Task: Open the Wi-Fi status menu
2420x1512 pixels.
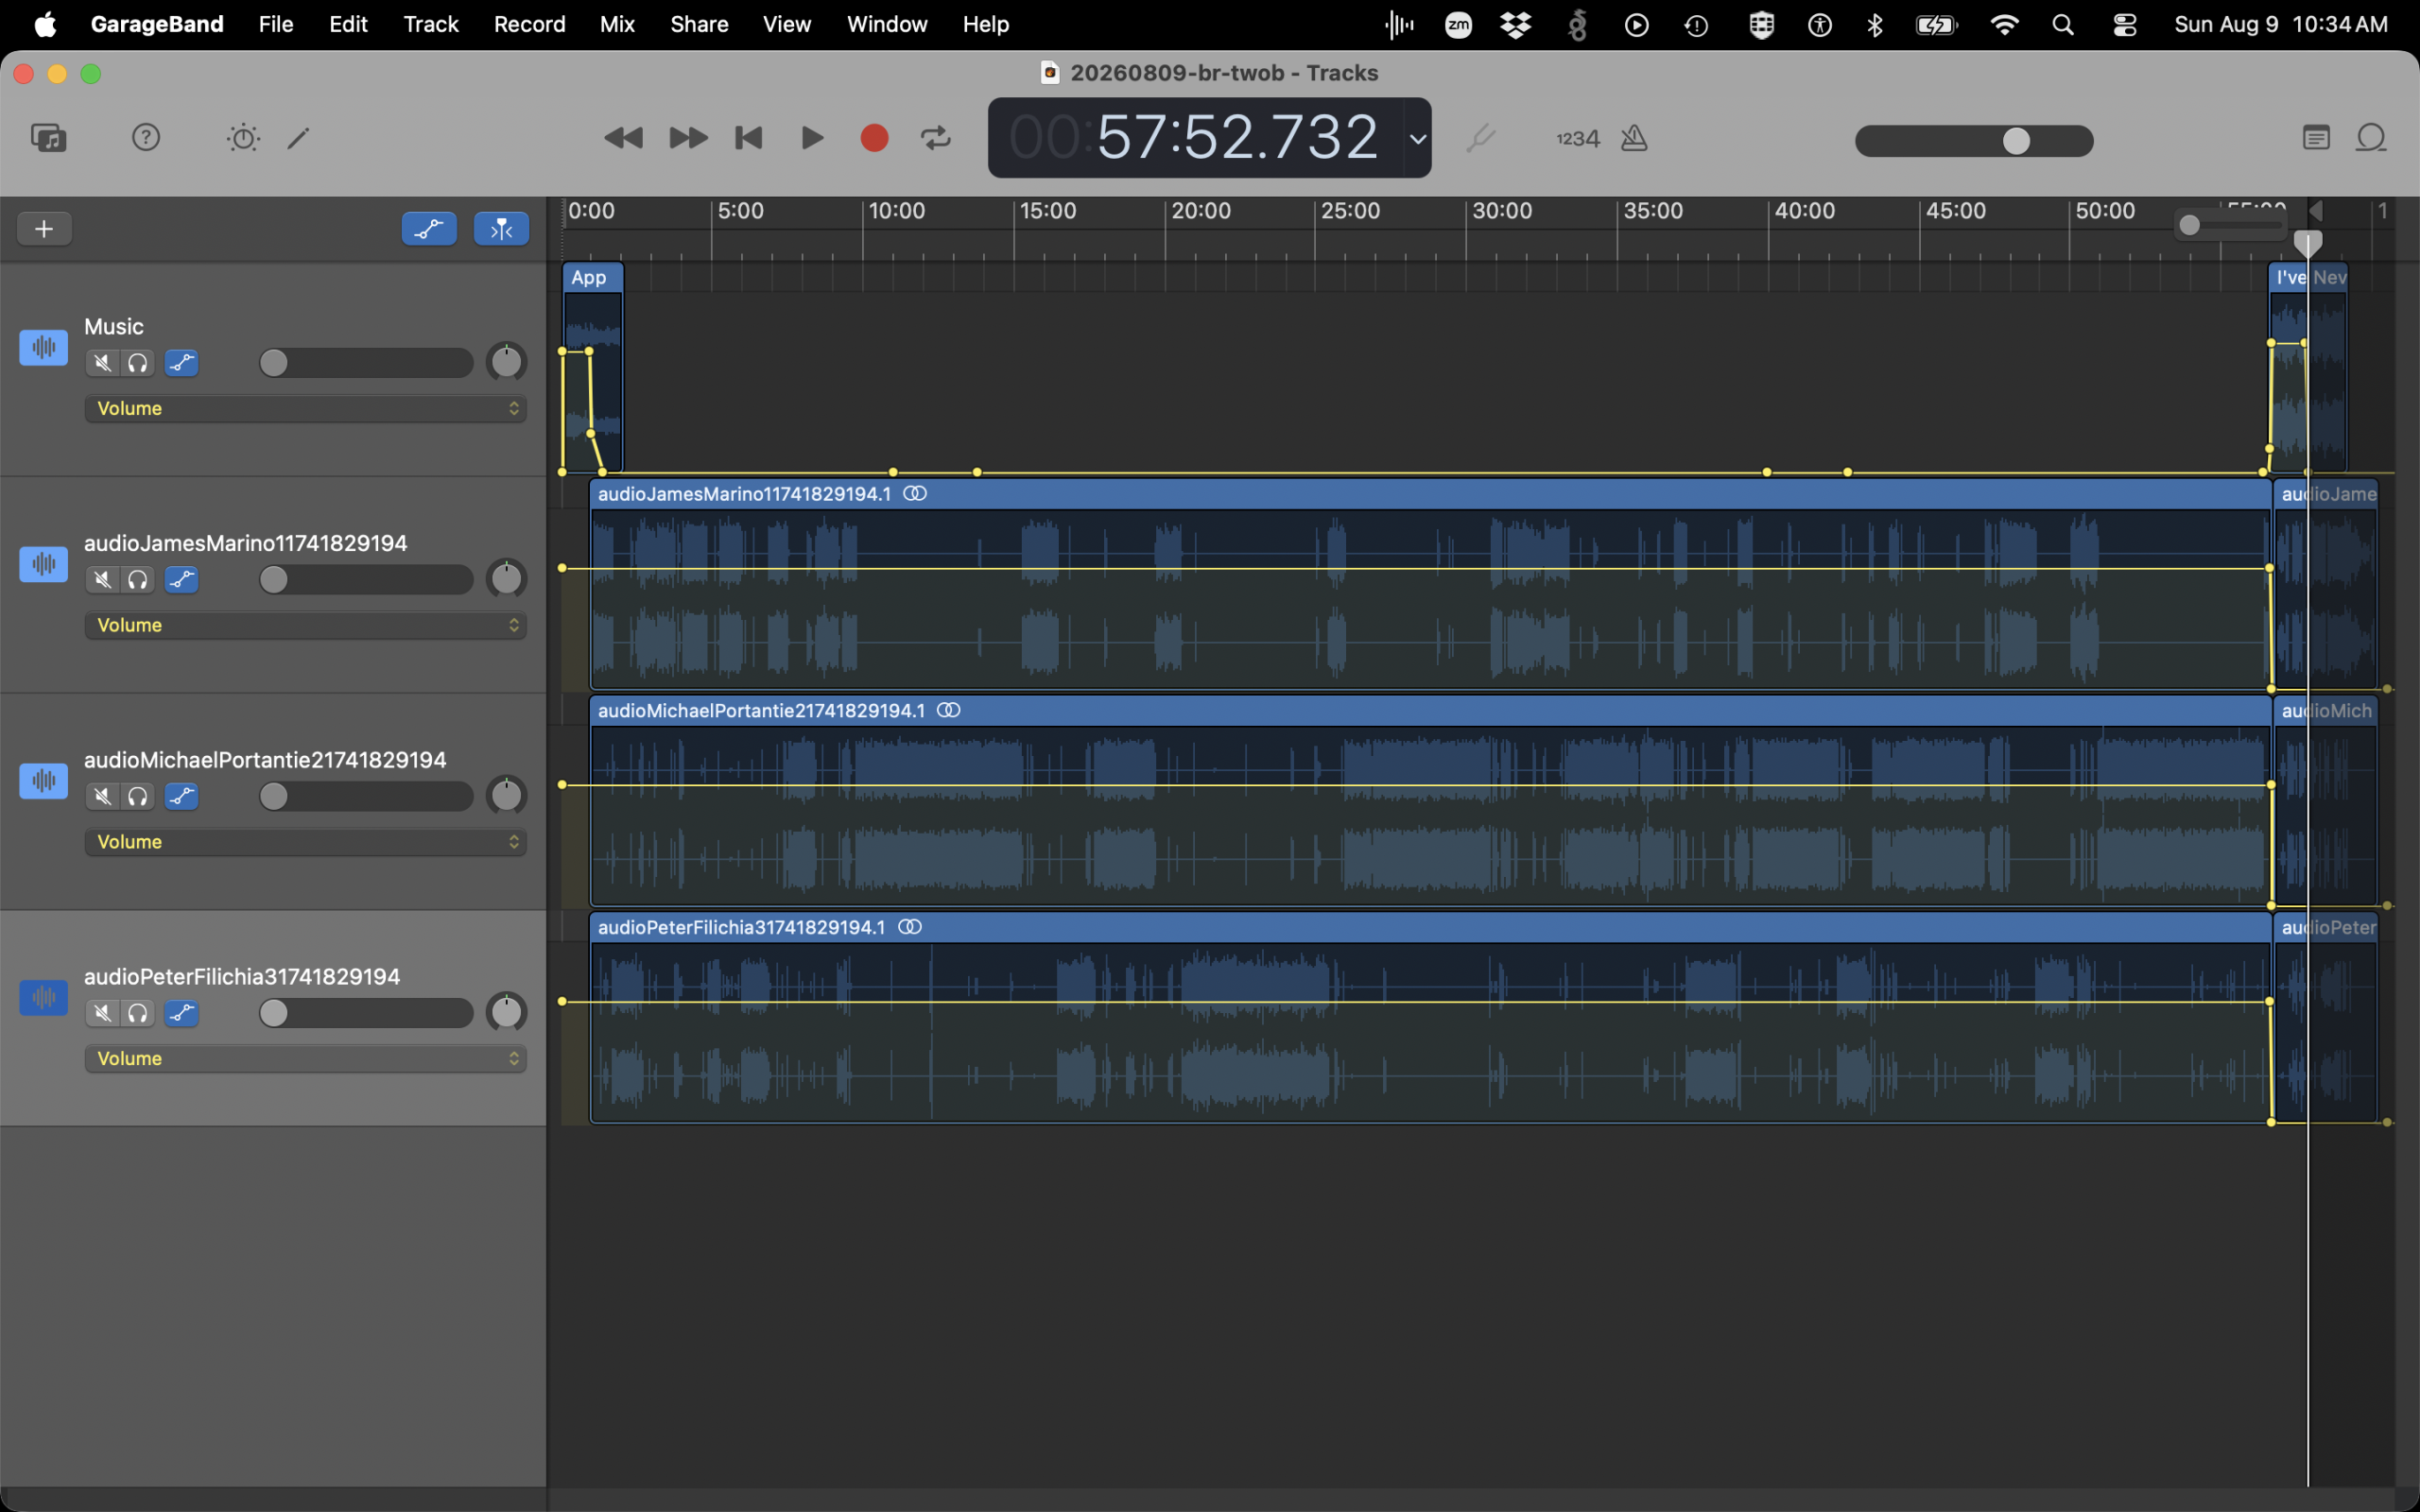Action: pos(2004,25)
